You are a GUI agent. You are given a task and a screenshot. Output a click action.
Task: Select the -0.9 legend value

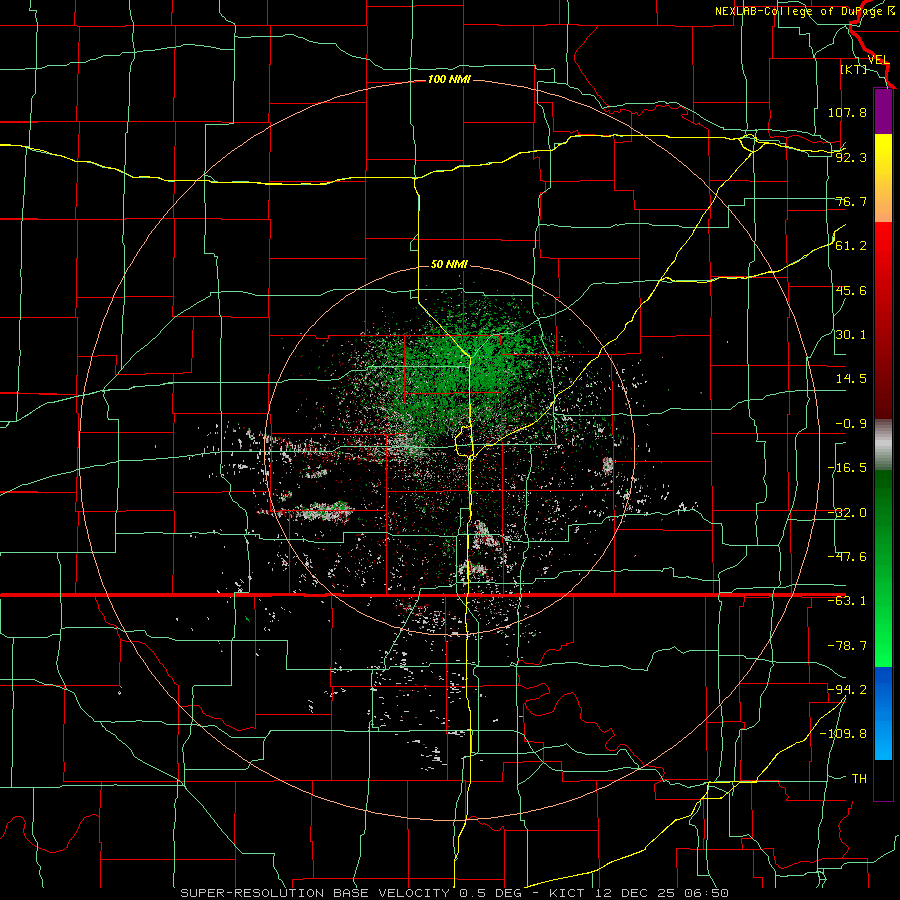tap(851, 424)
